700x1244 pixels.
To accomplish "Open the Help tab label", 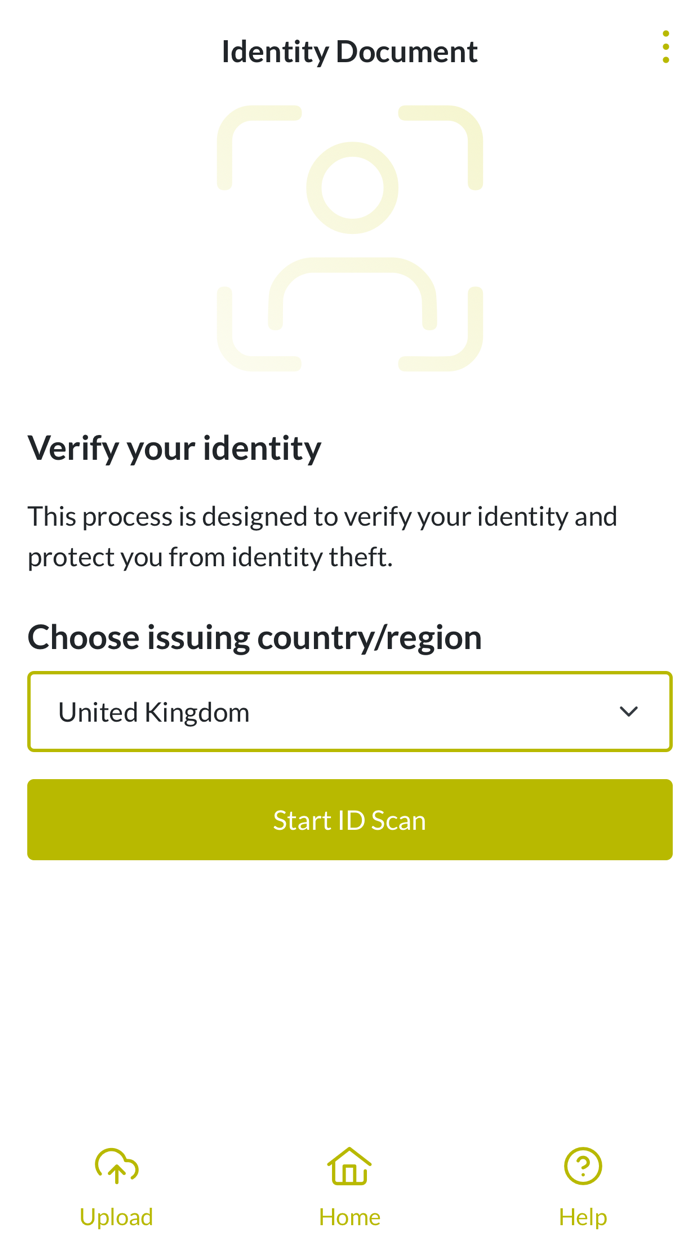I will pyautogui.click(x=582, y=1217).
